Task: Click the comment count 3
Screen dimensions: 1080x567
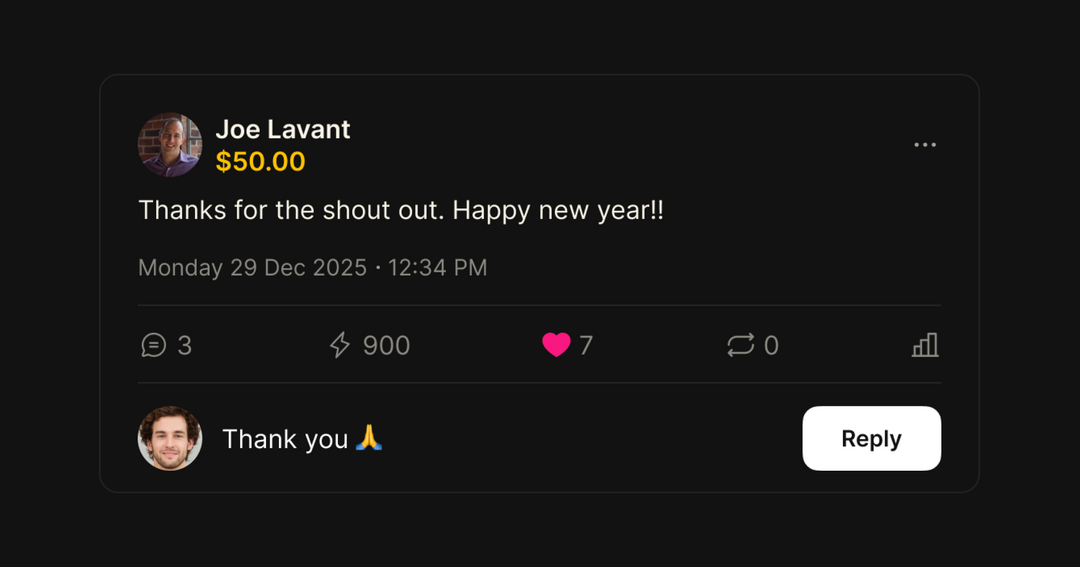Action: [x=185, y=346]
